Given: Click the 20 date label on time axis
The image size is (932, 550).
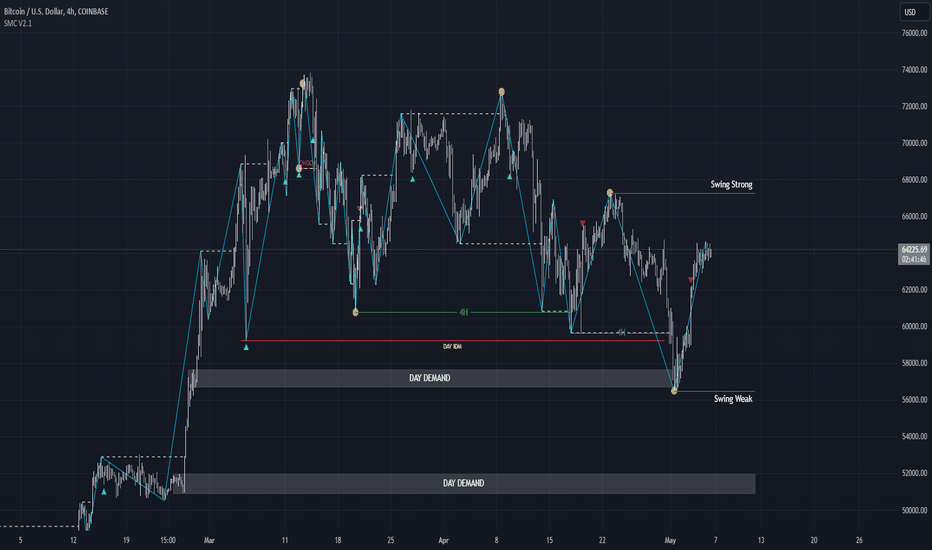Looking at the screenshot, I should click(814, 540).
